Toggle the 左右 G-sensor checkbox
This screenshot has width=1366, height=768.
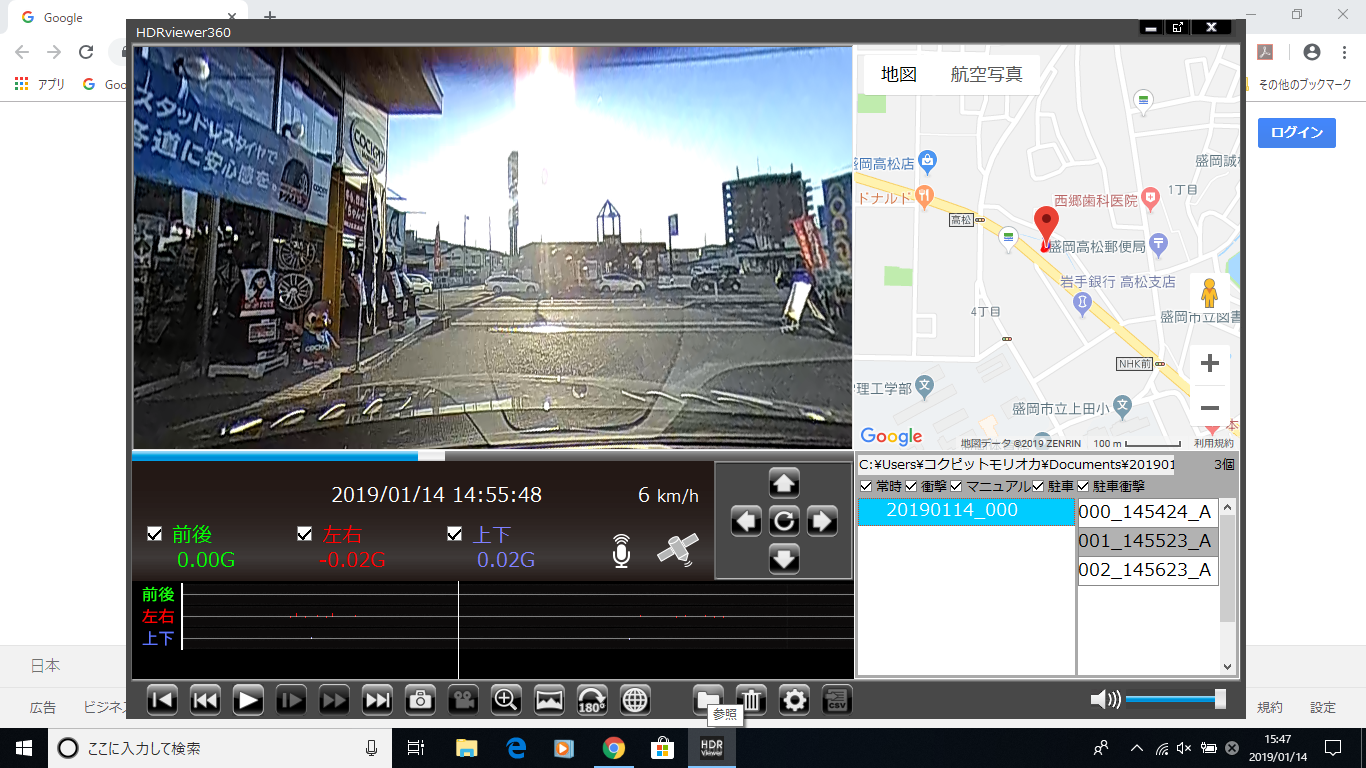coord(305,534)
